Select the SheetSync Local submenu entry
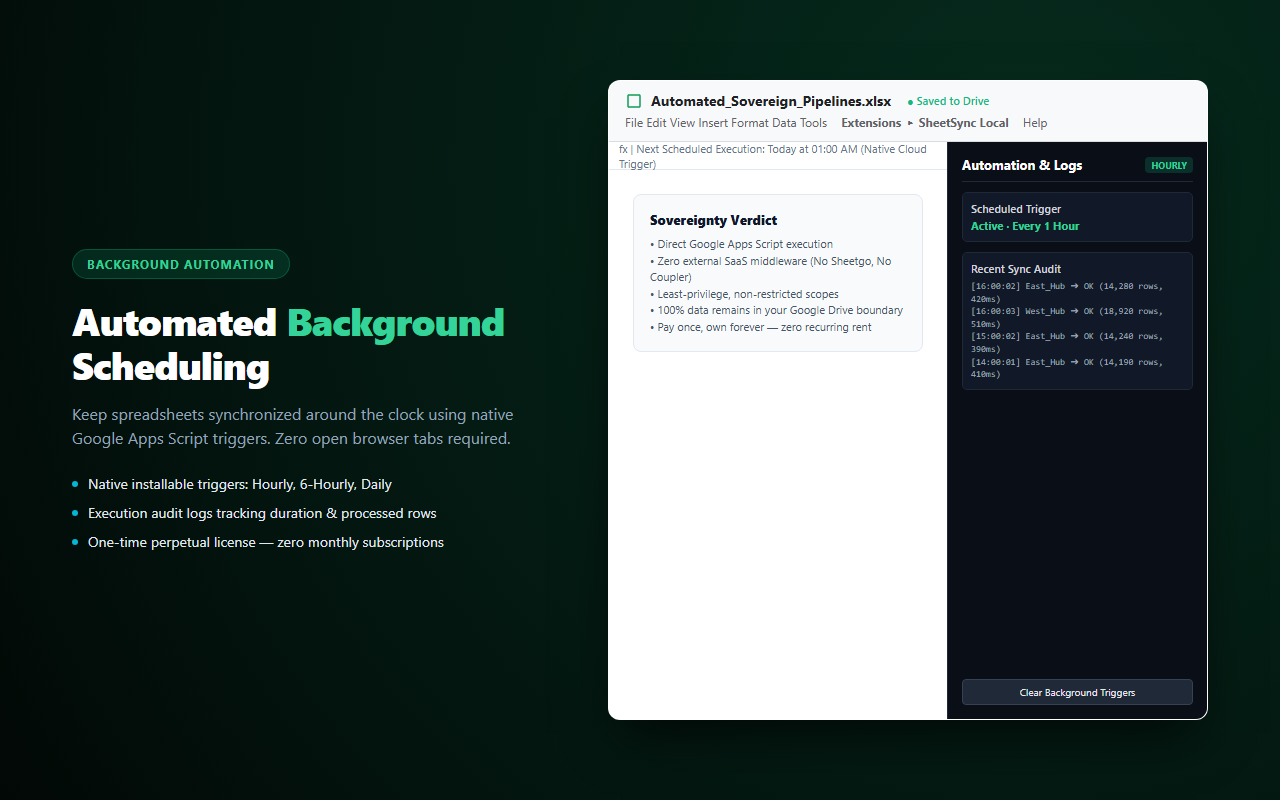The width and height of the screenshot is (1280, 800). tap(963, 123)
